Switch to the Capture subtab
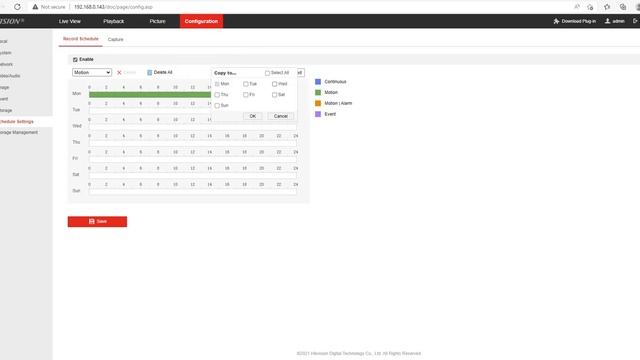This screenshot has height=360, width=640. (116, 39)
